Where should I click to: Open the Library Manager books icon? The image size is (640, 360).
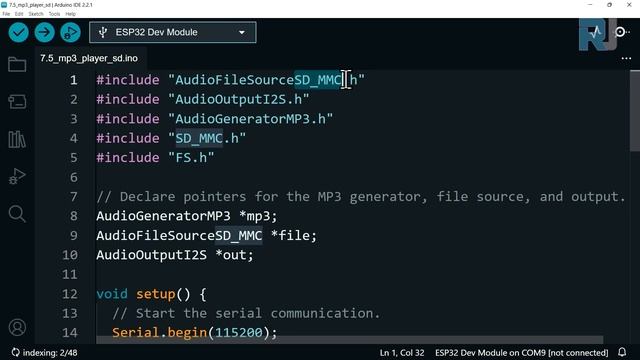point(17,139)
